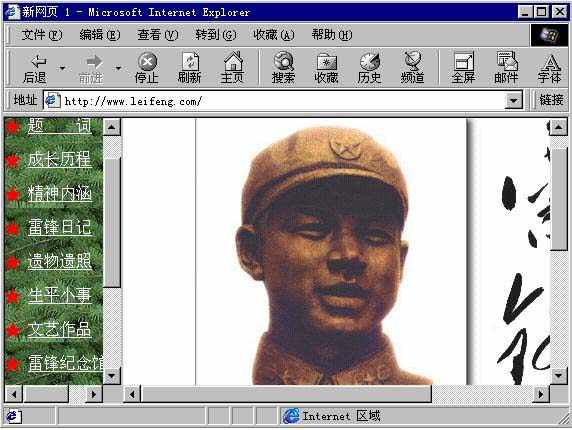Open Back button history dropdown arrow
This screenshot has height=430, width=572.
point(62,68)
